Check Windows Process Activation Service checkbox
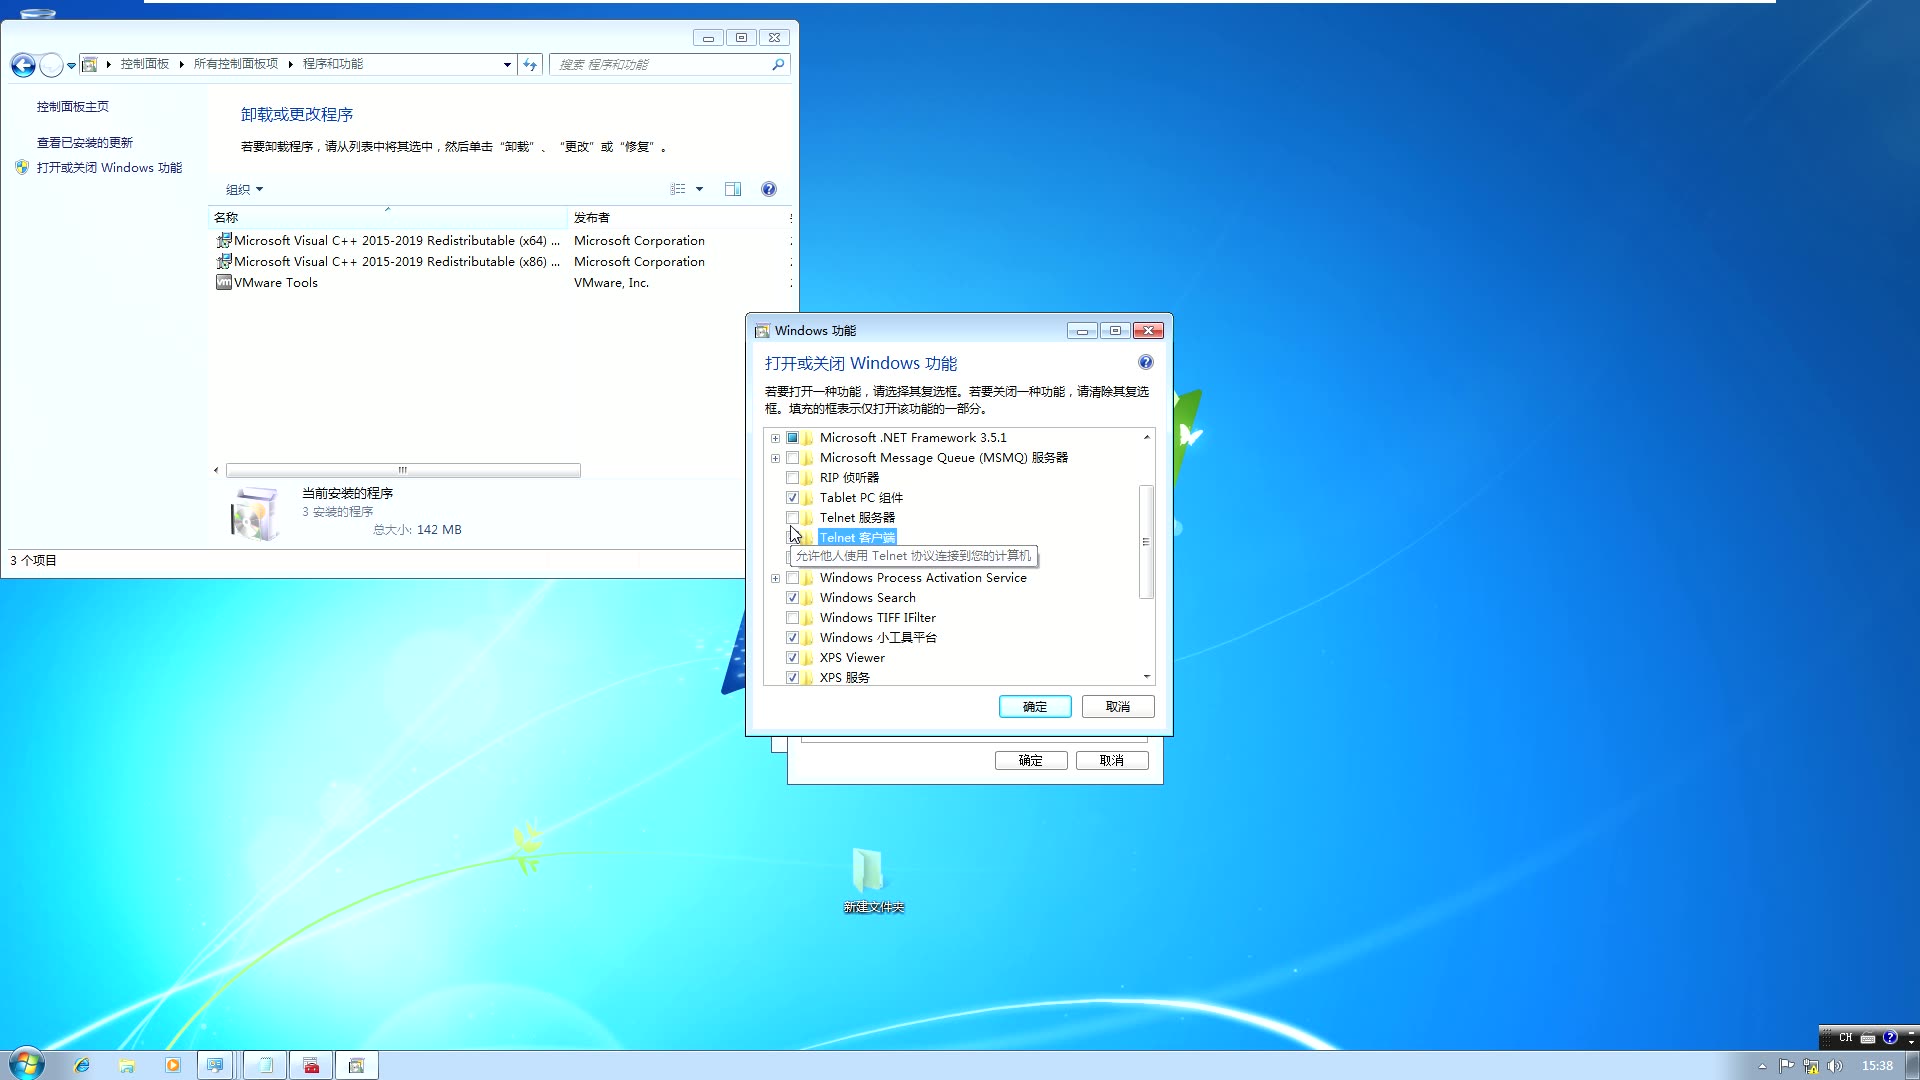 click(x=793, y=578)
